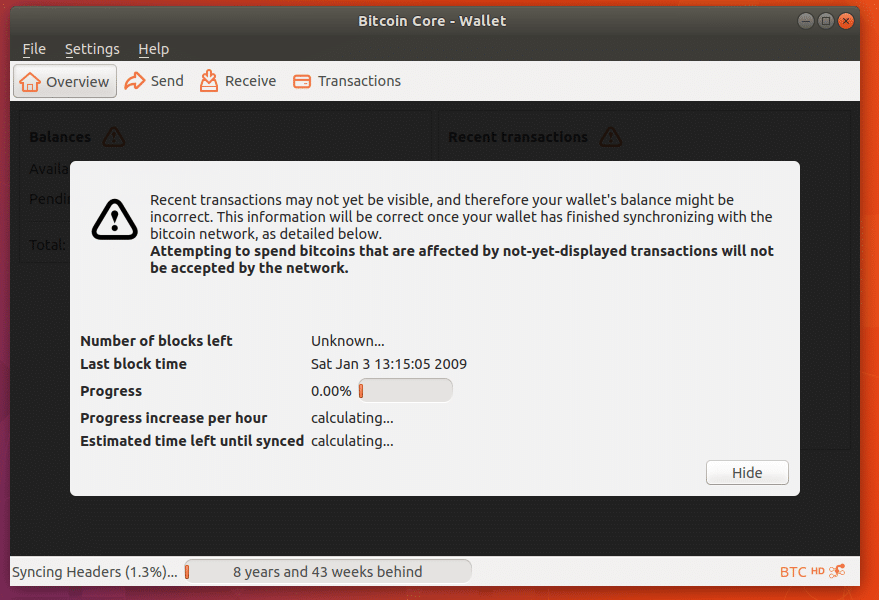This screenshot has height=600, width=879.
Task: Hide the synchronization warning overlay
Action: 747,473
